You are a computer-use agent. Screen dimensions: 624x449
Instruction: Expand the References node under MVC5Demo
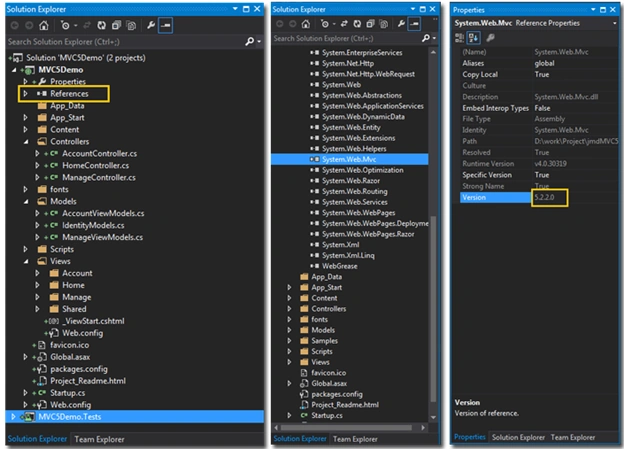coord(25,94)
